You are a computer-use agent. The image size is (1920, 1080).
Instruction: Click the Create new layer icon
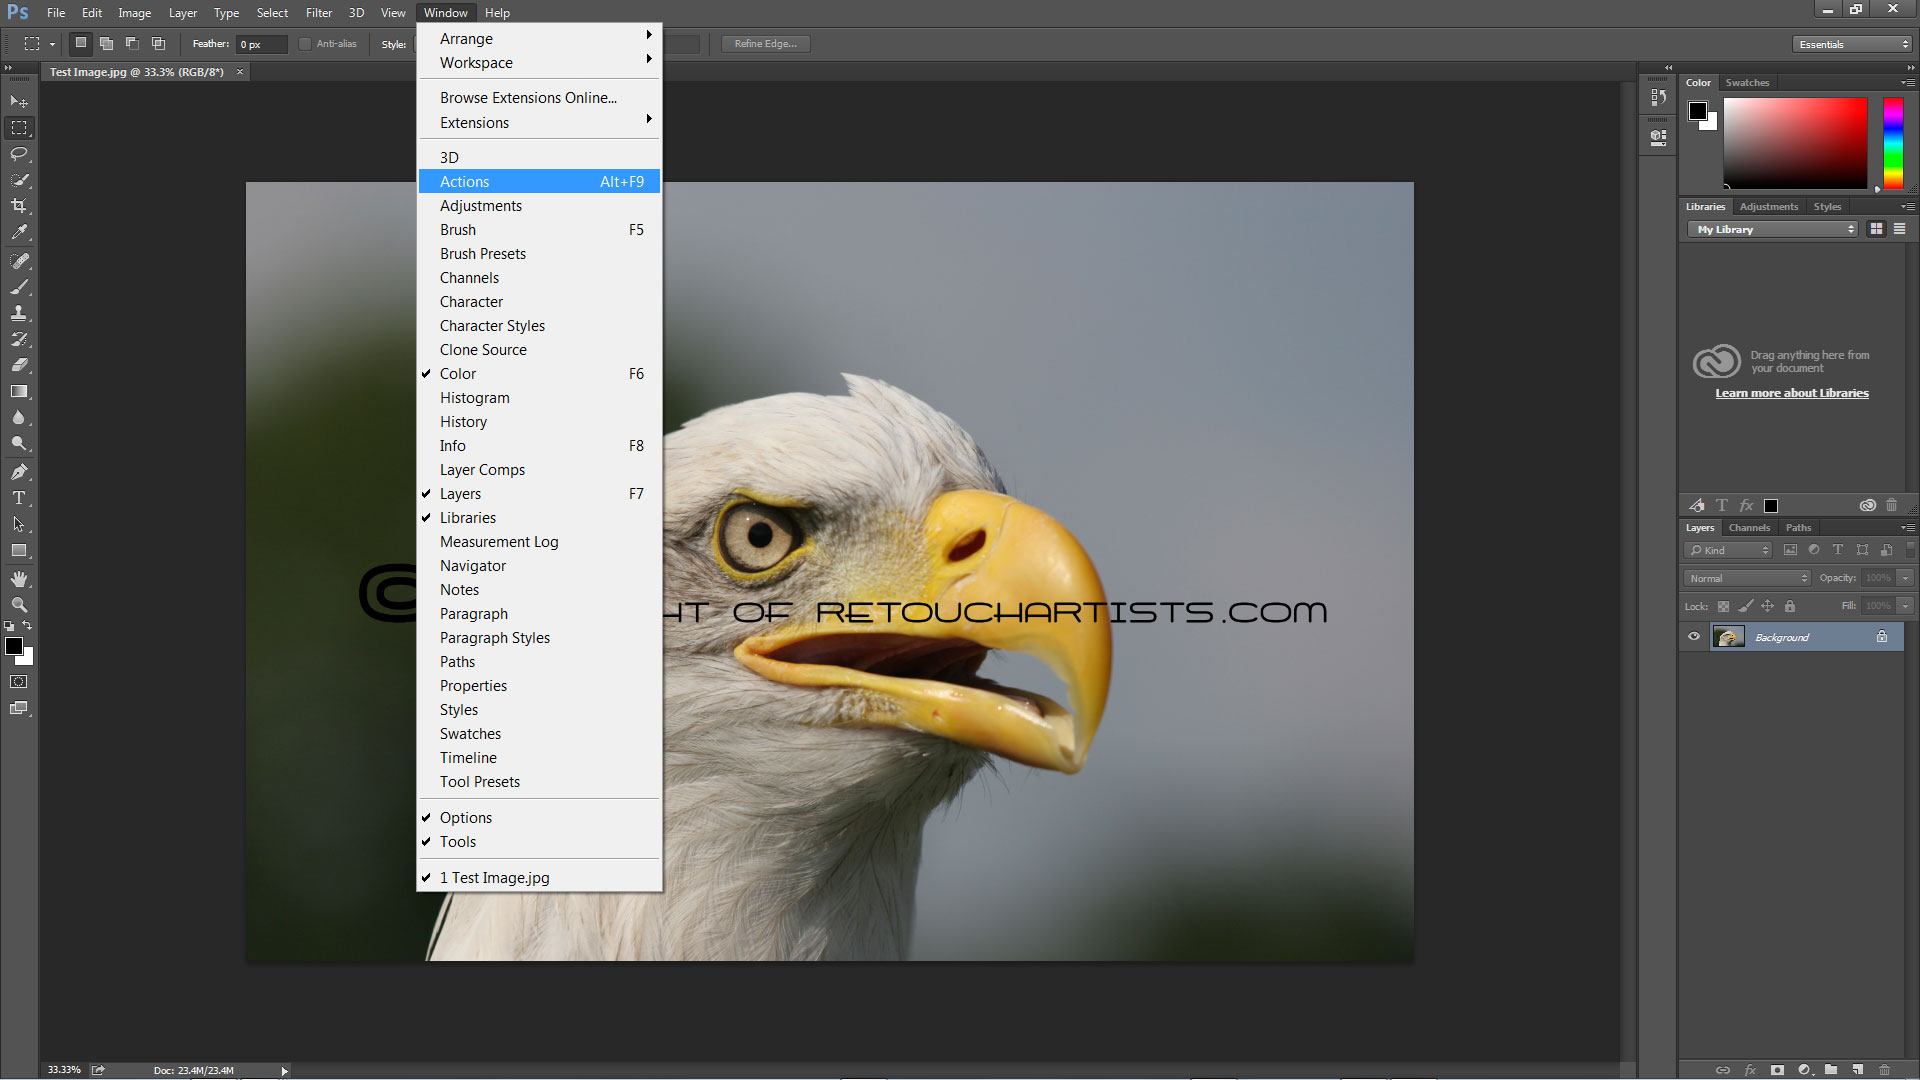coord(1857,1070)
